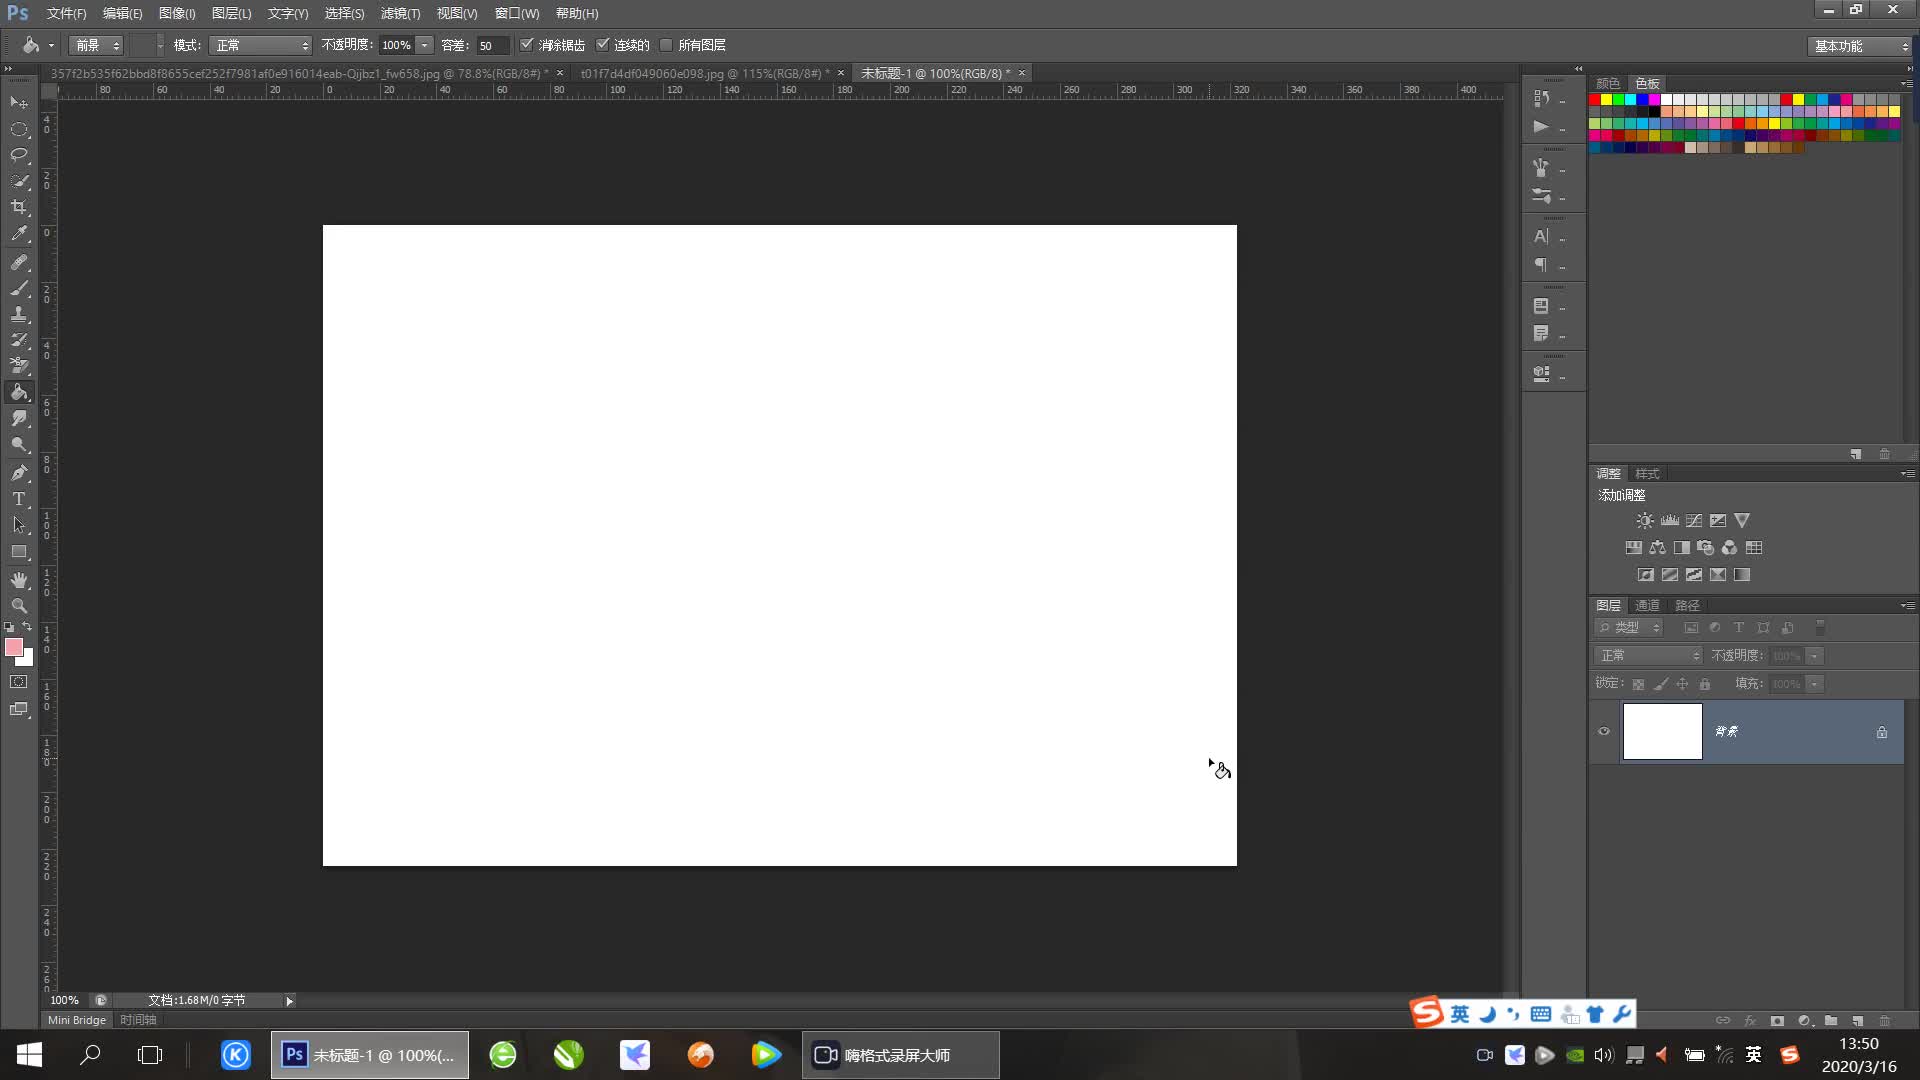Hide the background layer eye icon
Viewport: 1920px width, 1080px height.
point(1604,731)
